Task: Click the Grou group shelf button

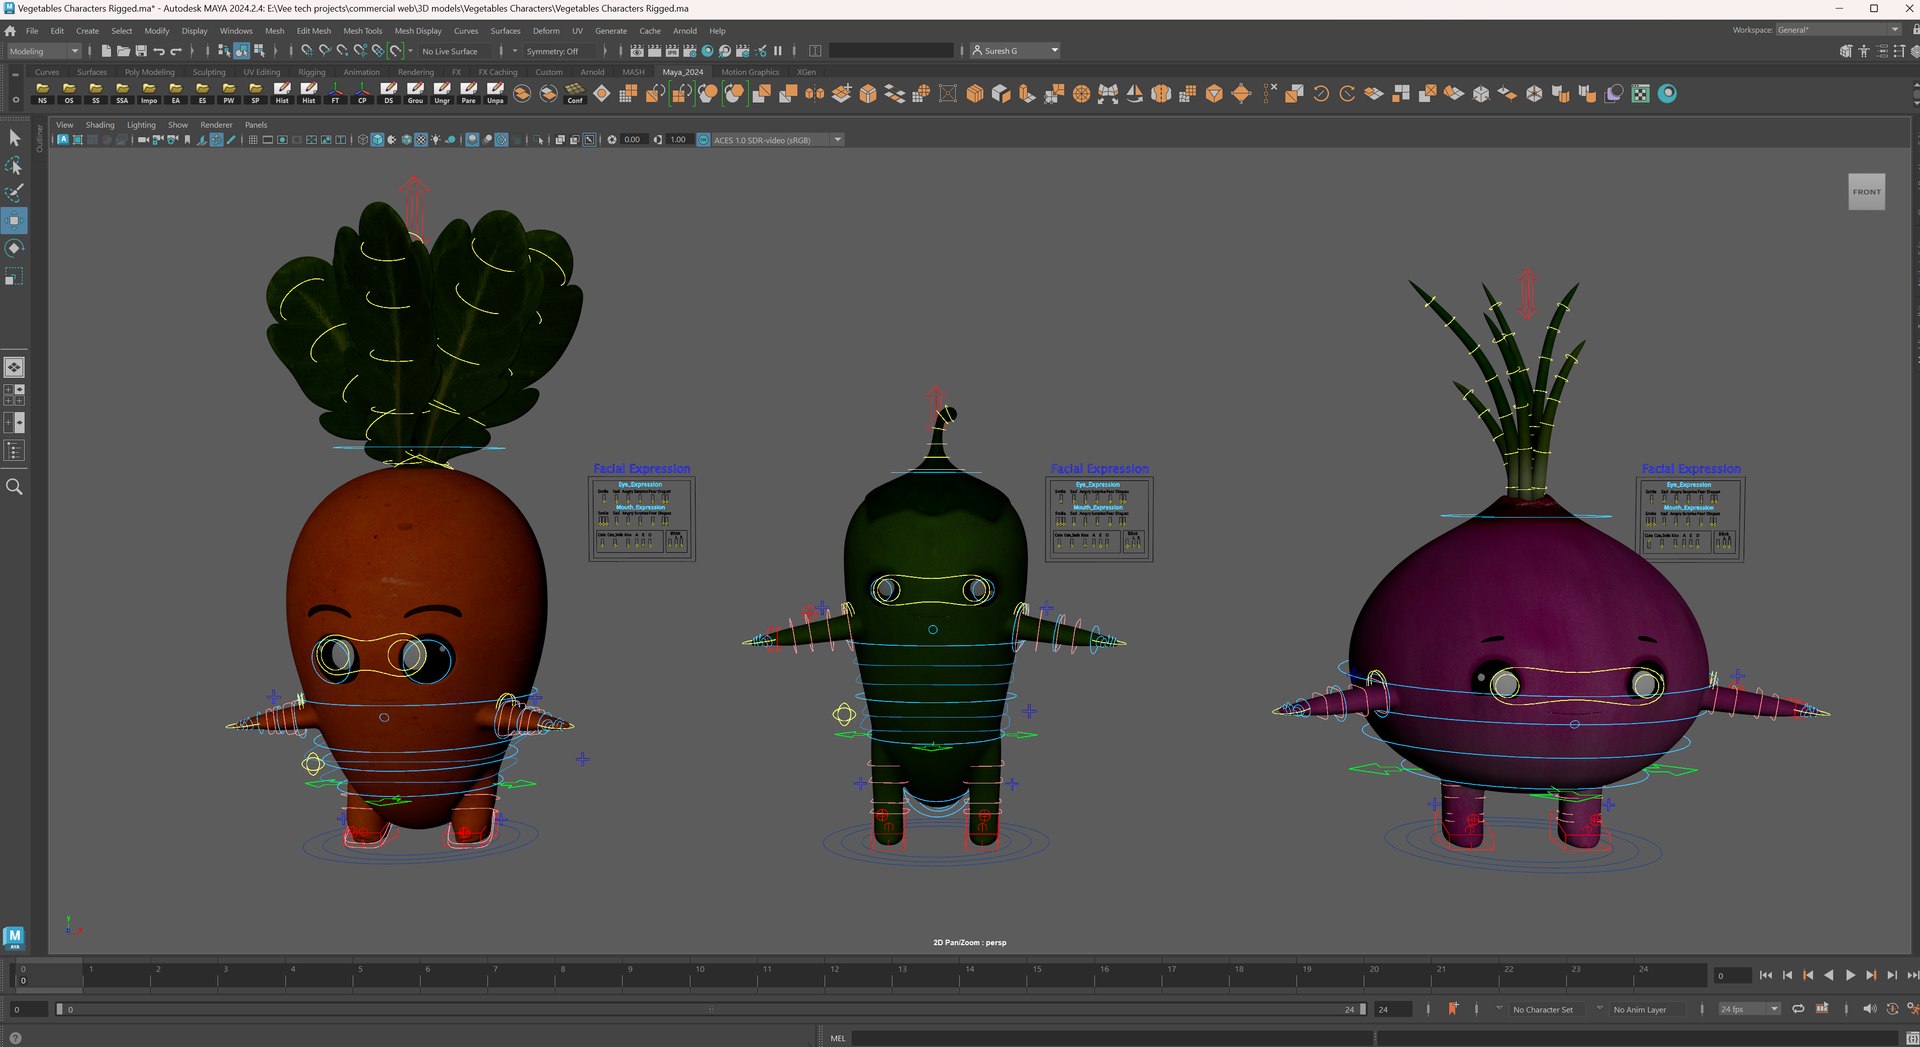Action: 415,93
